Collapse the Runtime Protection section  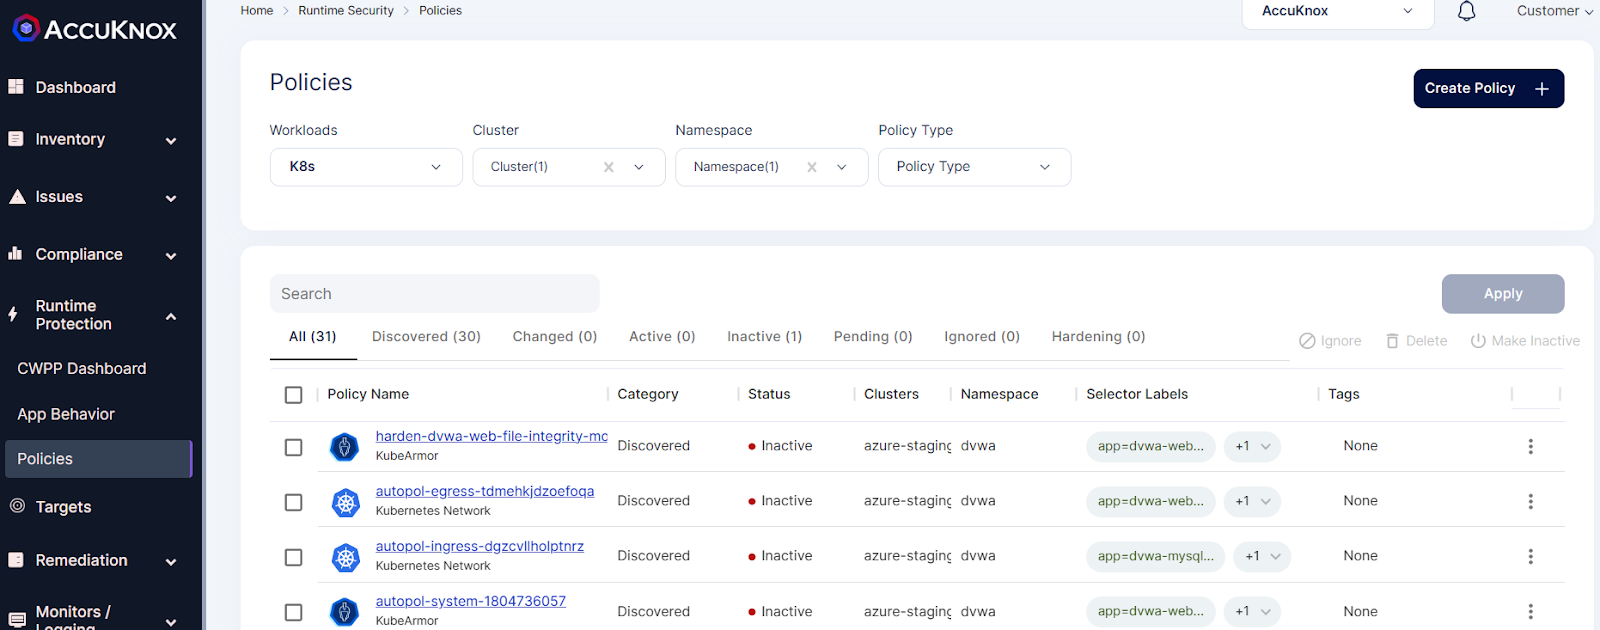click(x=171, y=316)
